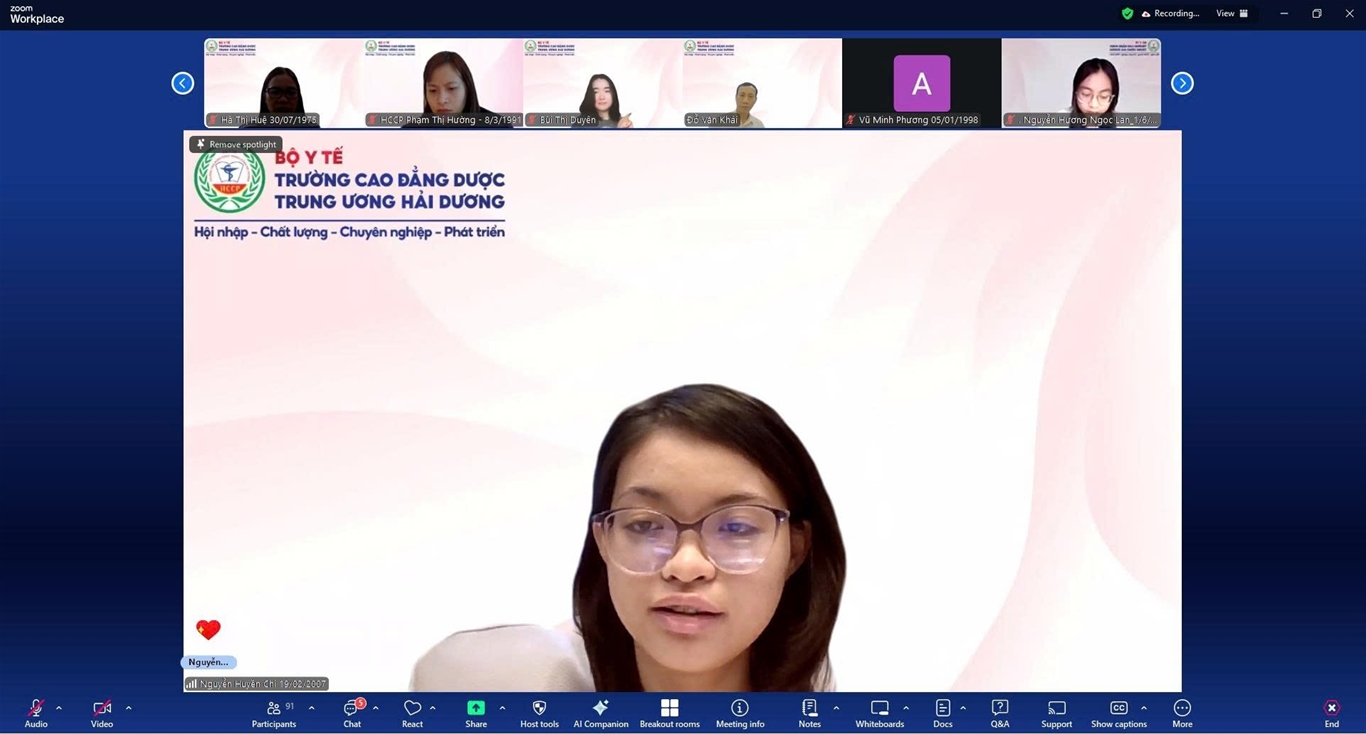Click the React heart icon
The width and height of the screenshot is (1366, 734).
pos(412,709)
